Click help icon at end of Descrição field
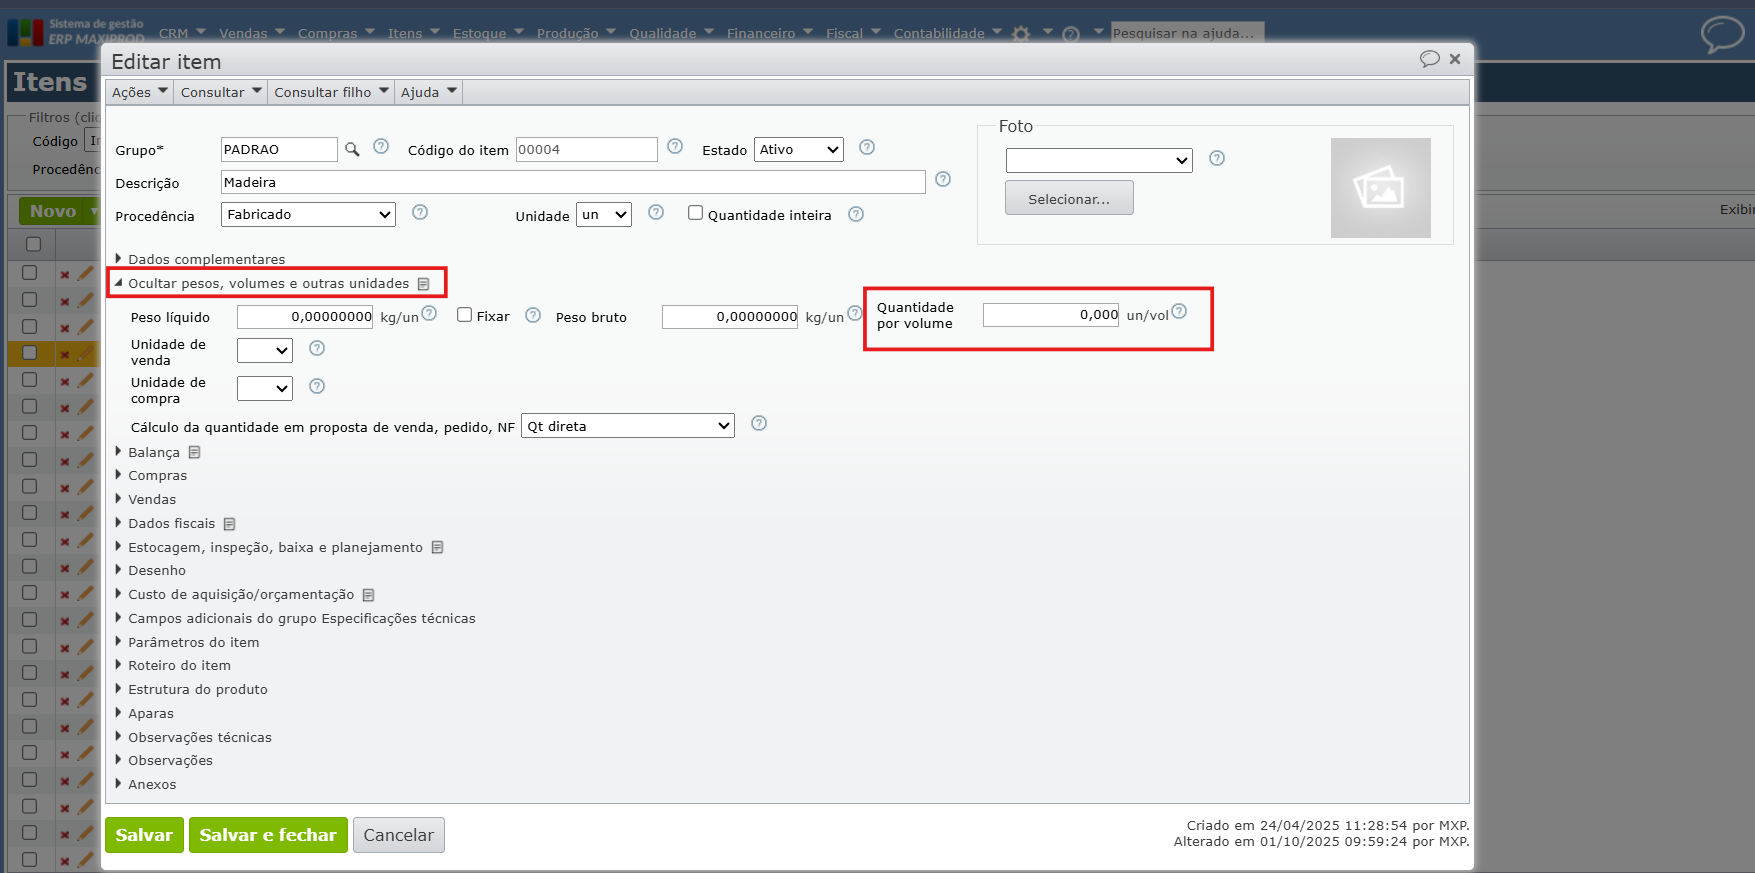1755x873 pixels. click(943, 179)
